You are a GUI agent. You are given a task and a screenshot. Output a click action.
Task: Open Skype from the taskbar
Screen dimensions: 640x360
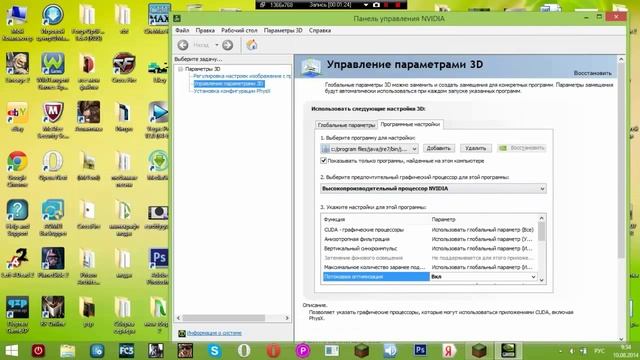[x=214, y=351]
